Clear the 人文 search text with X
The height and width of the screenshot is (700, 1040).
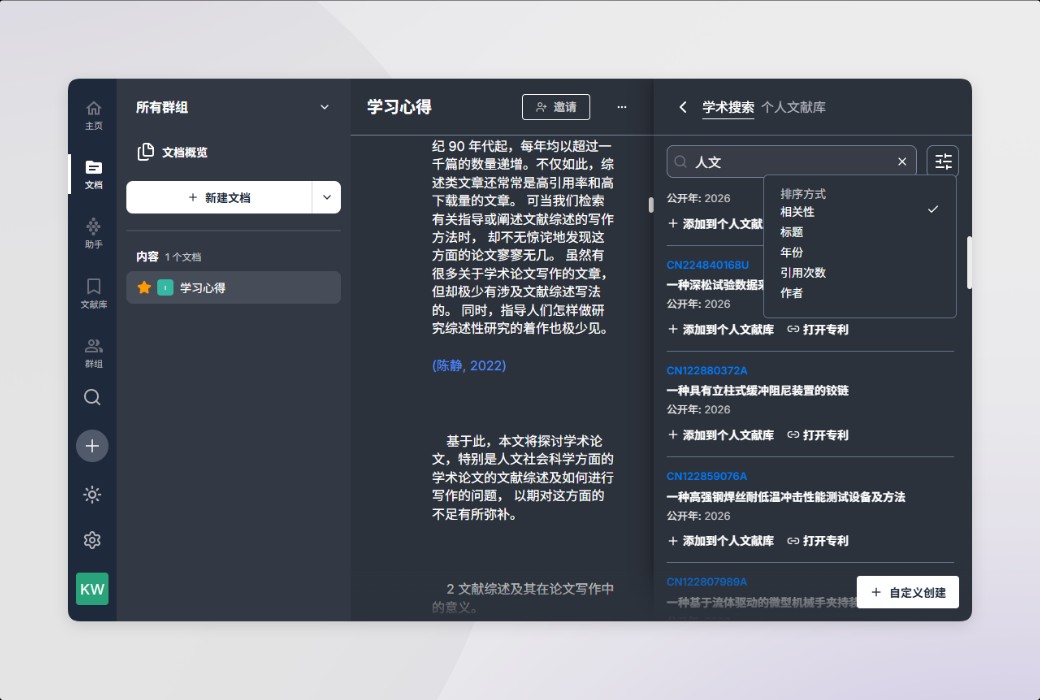point(902,161)
